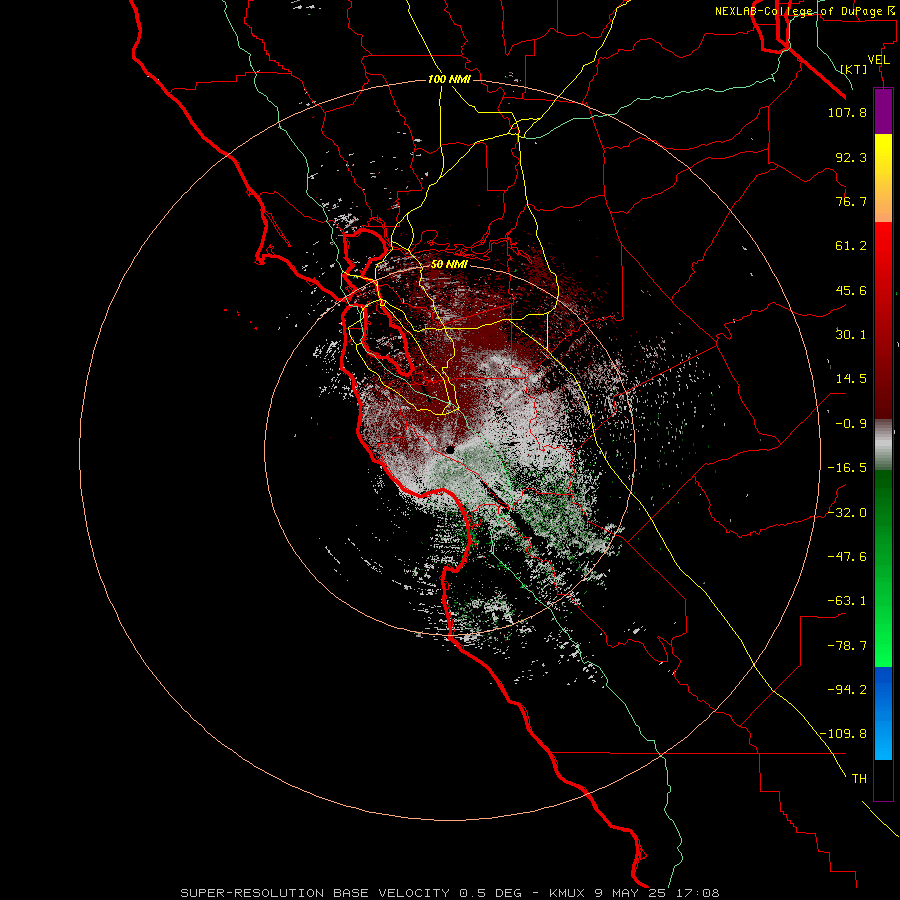Click the 76.7 velocity legend value

(851, 201)
